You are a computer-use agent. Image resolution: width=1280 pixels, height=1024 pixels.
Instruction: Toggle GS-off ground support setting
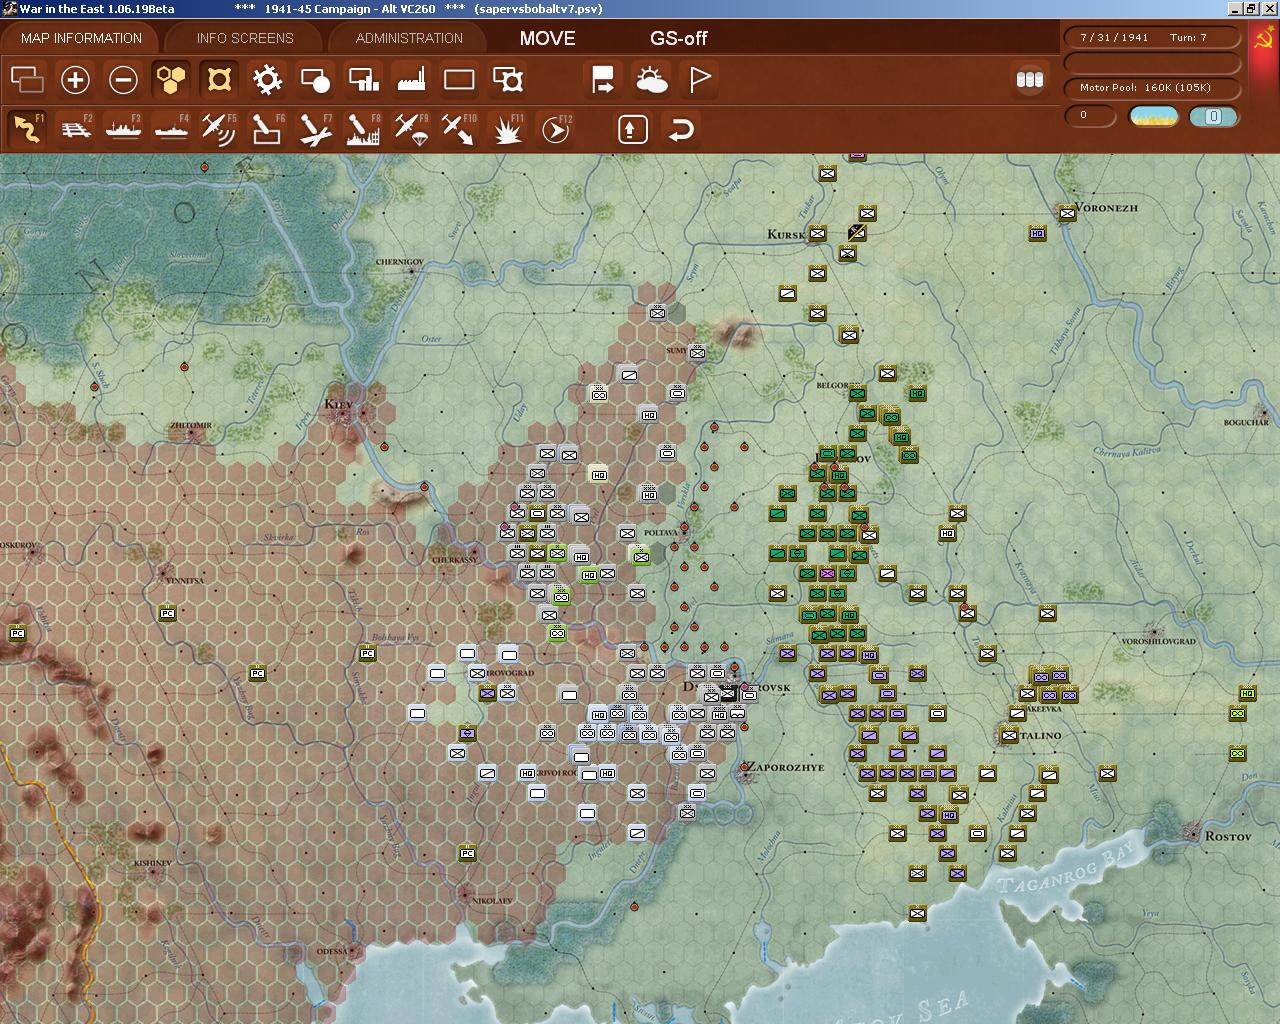678,38
